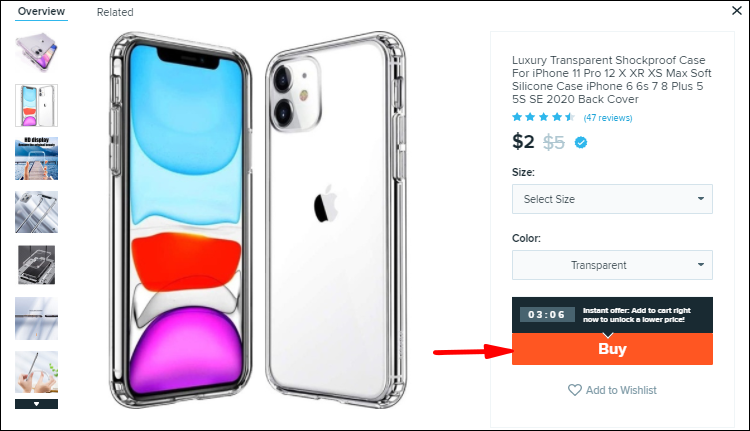Switch to the Related tab
Screen dimensions: 750x431
tap(115, 13)
